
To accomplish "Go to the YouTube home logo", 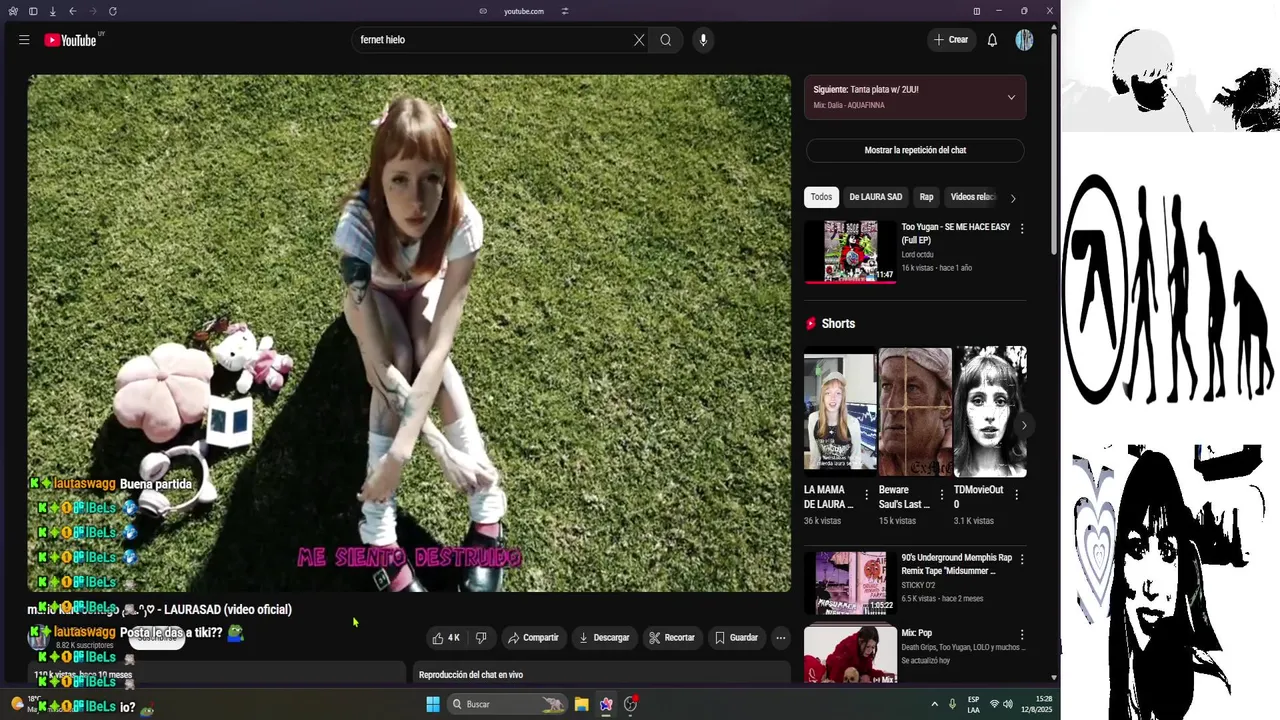I will [x=72, y=40].
